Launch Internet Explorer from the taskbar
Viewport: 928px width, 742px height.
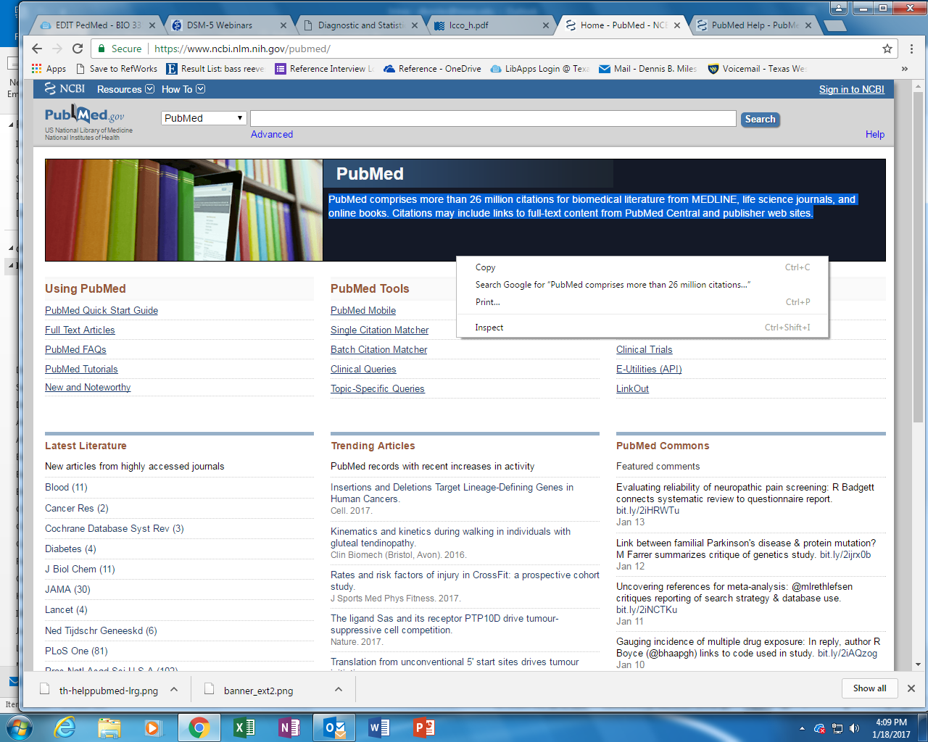click(64, 727)
